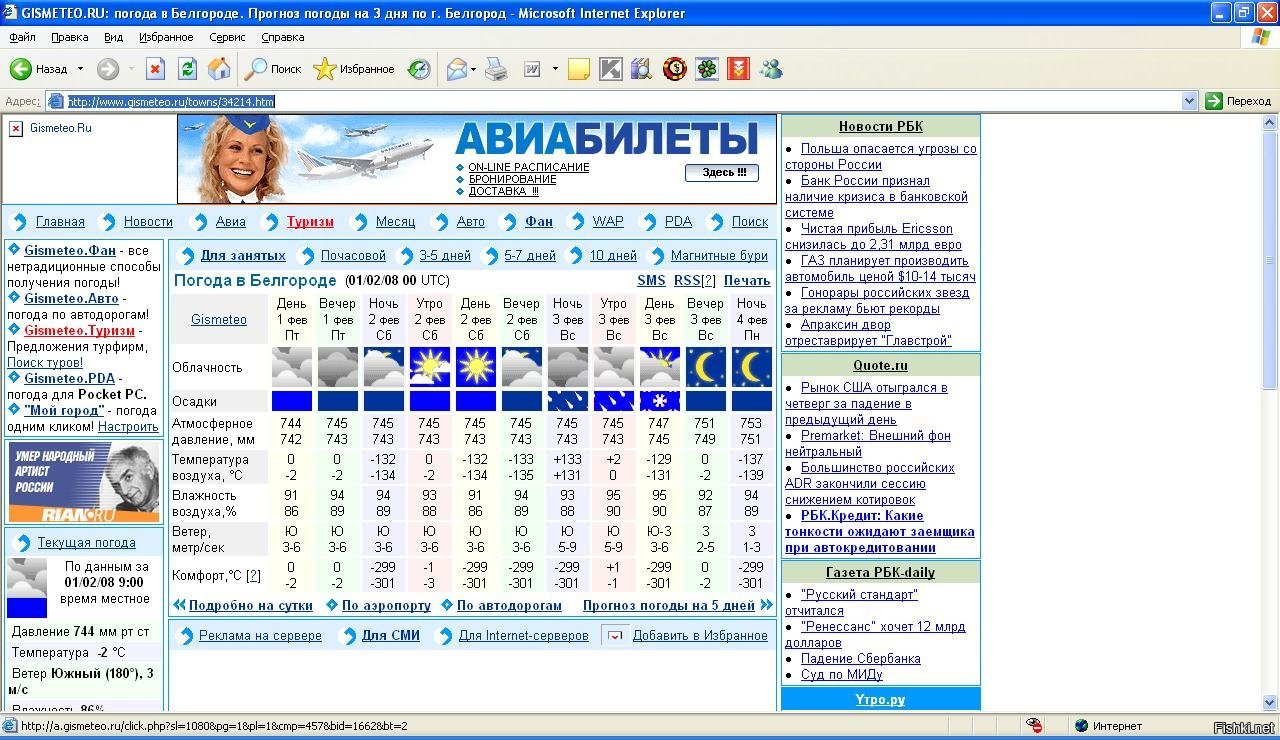Screen dimensions: 1280x740
Task: Click the Настроить link
Action: 128,427
